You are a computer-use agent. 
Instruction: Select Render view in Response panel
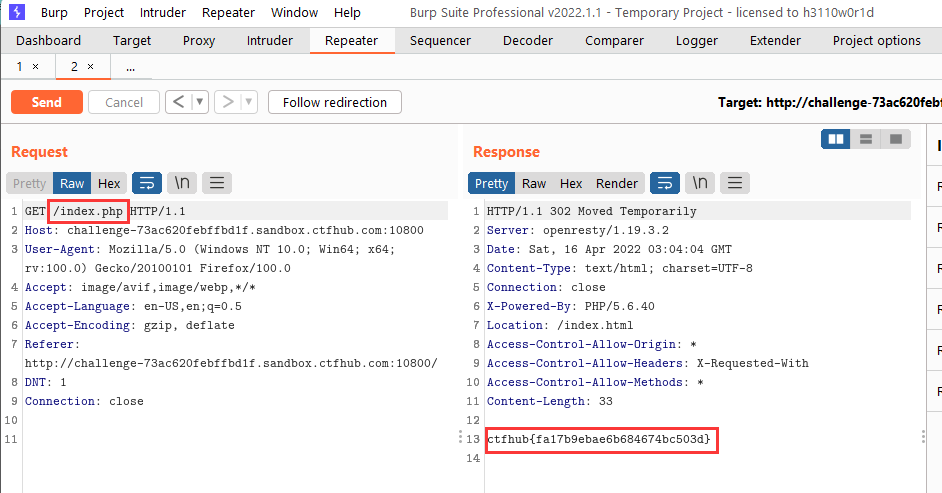pos(616,183)
